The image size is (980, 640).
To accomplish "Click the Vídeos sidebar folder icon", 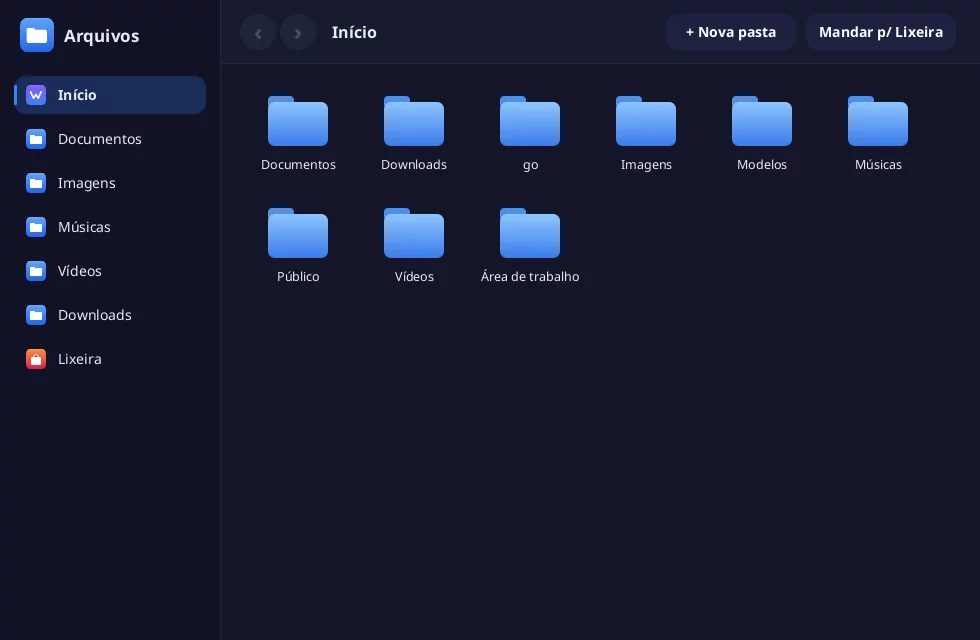I will tap(36, 271).
